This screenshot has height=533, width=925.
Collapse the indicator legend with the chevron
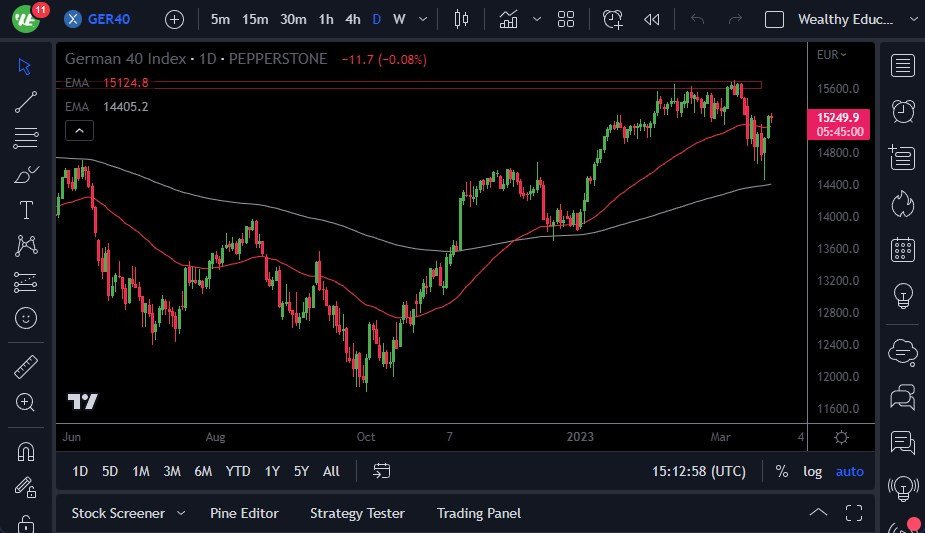pyautogui.click(x=79, y=130)
